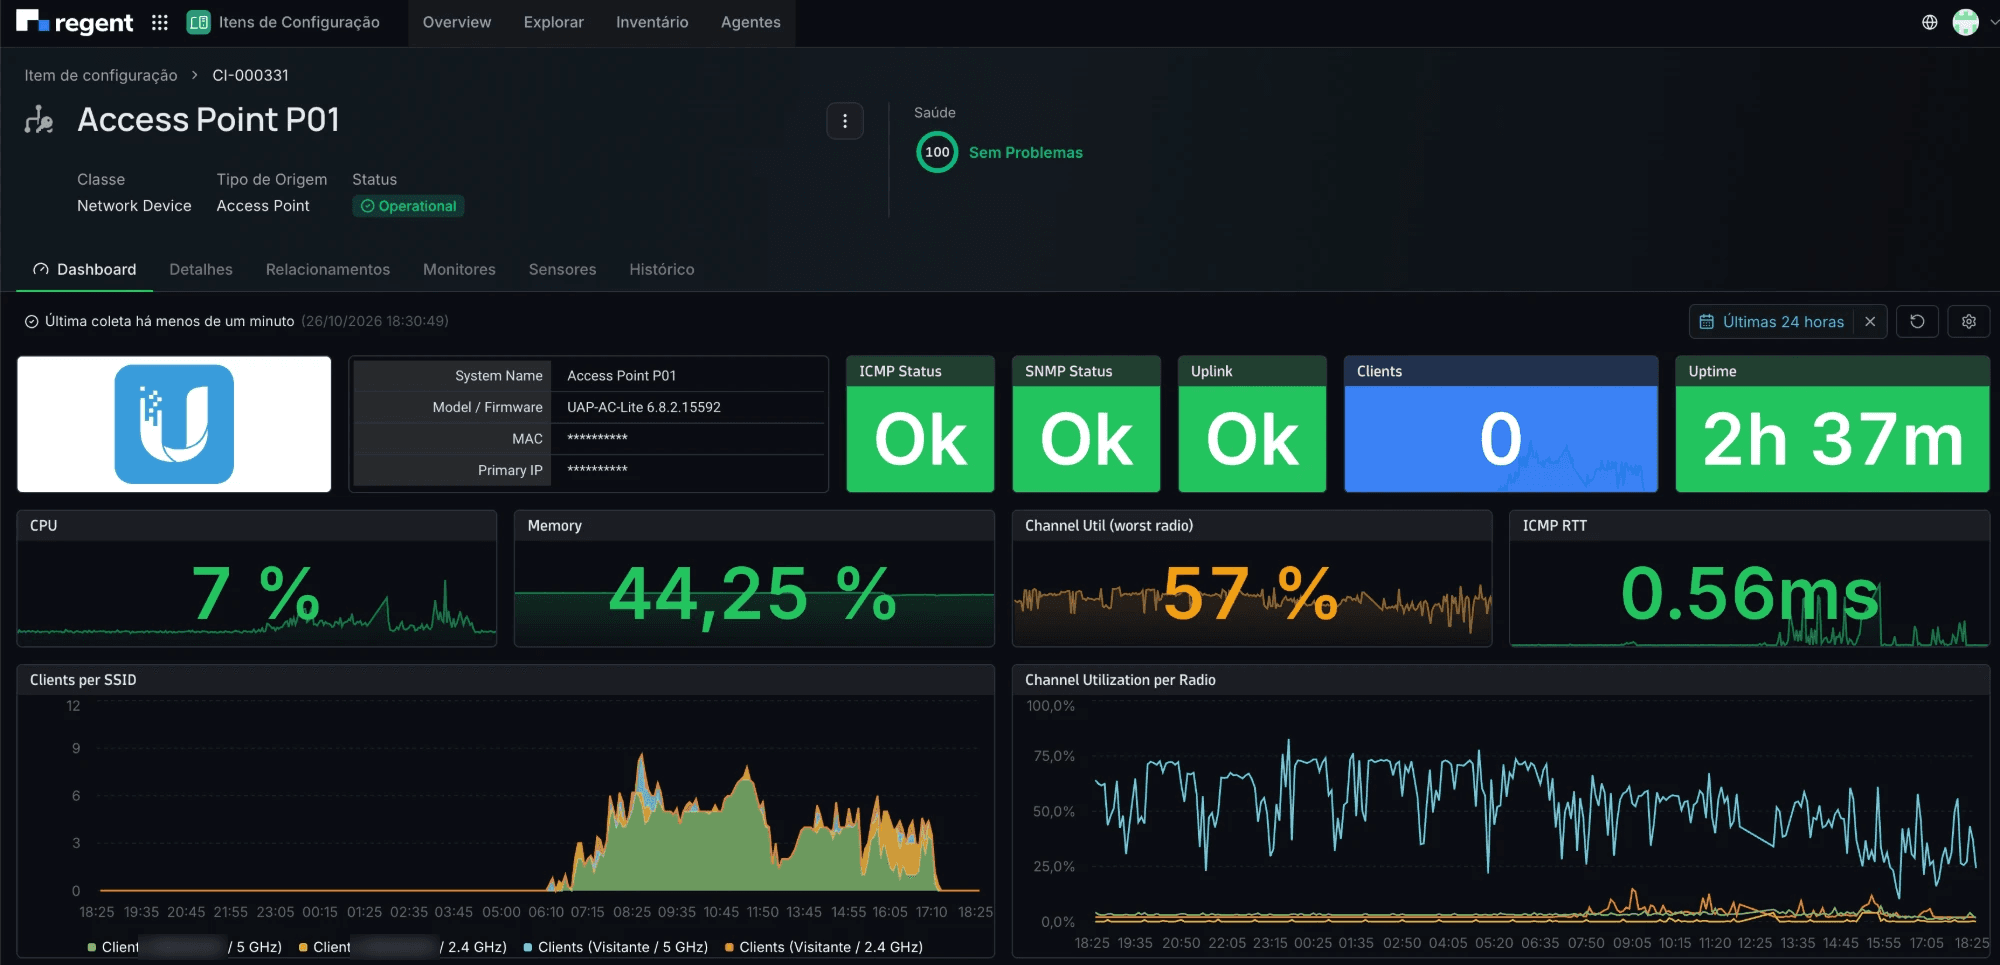
Task: Click the Operational status badge
Action: (x=408, y=206)
